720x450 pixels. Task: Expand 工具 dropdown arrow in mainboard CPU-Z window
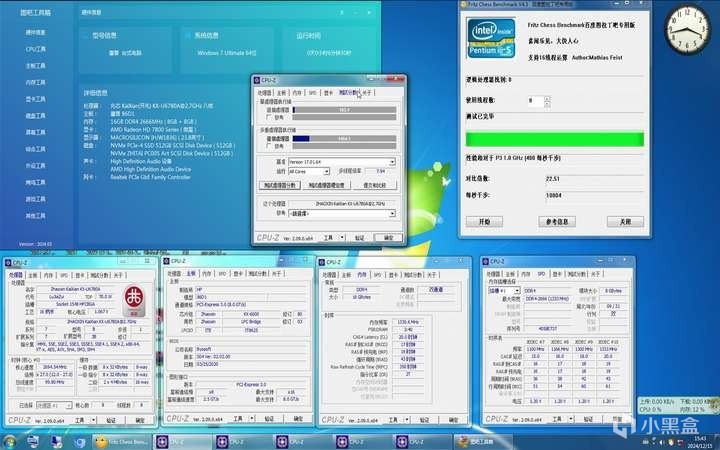(252, 419)
